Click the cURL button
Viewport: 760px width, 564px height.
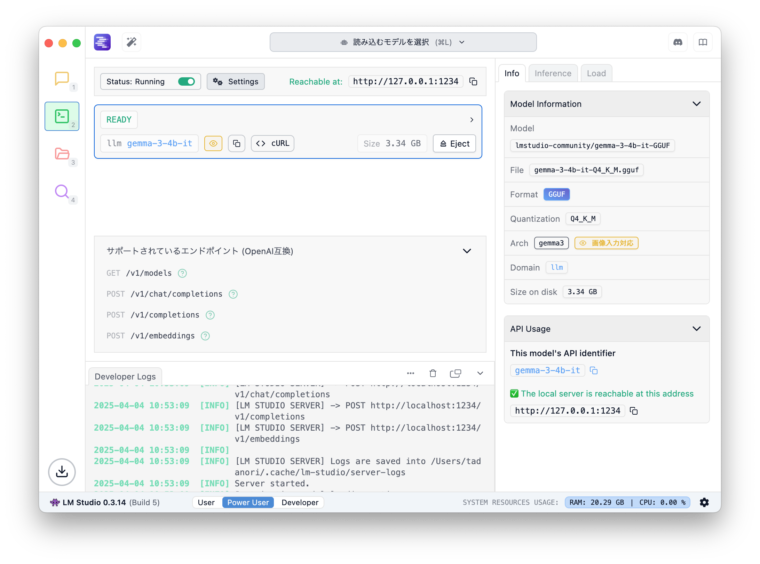point(273,143)
